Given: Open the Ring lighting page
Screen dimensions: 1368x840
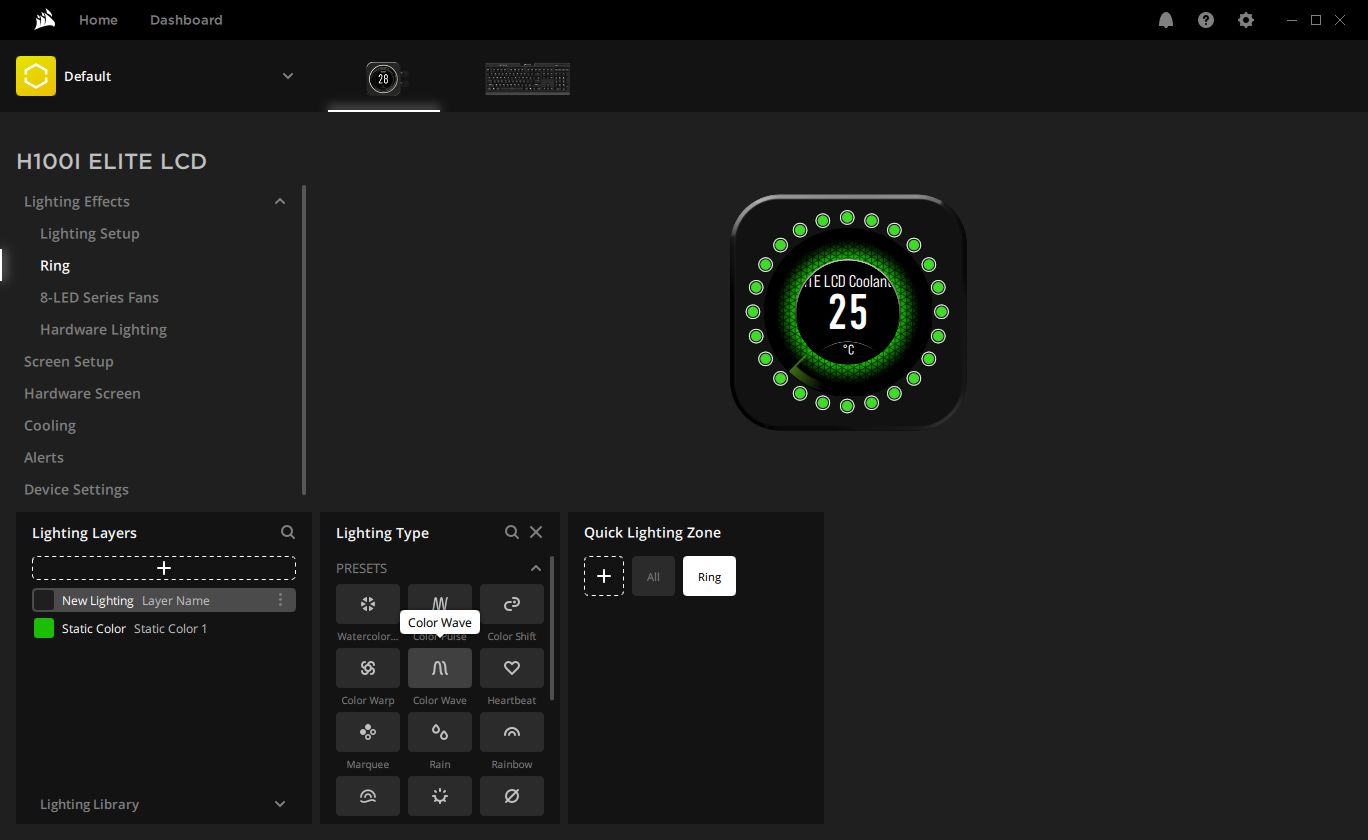Looking at the screenshot, I should click(x=55, y=265).
